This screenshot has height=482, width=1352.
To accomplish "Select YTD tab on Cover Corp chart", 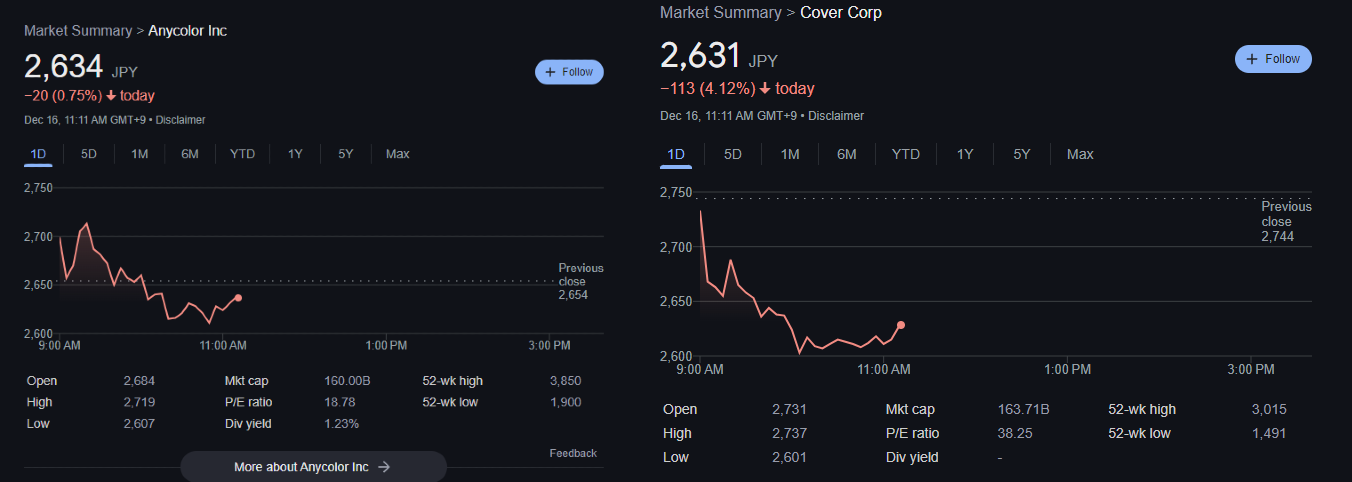I will coord(906,154).
